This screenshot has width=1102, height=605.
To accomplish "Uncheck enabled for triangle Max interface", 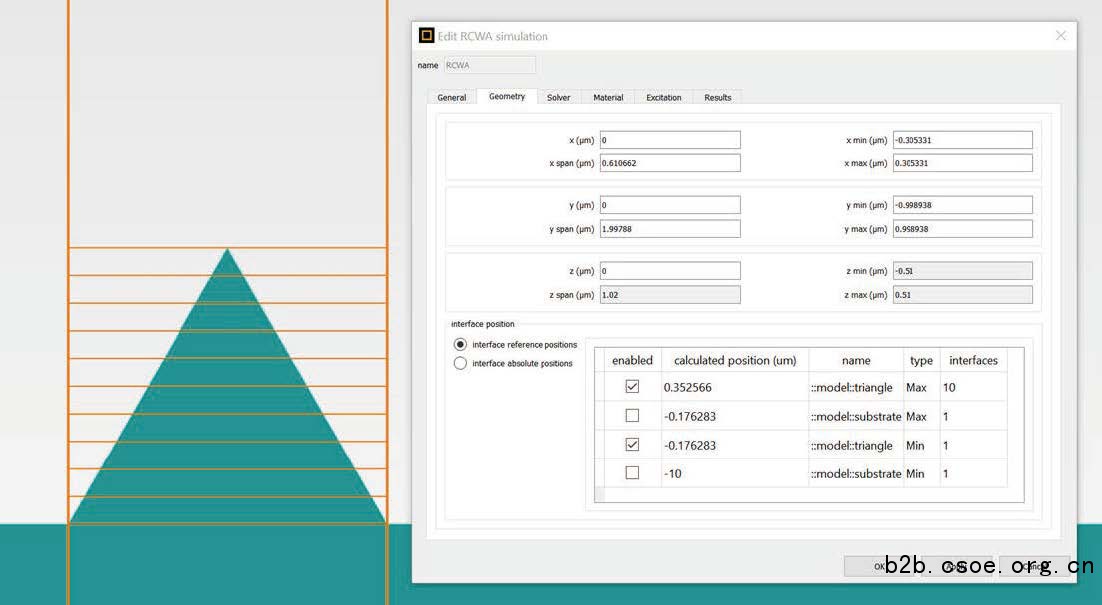I will click(632, 387).
